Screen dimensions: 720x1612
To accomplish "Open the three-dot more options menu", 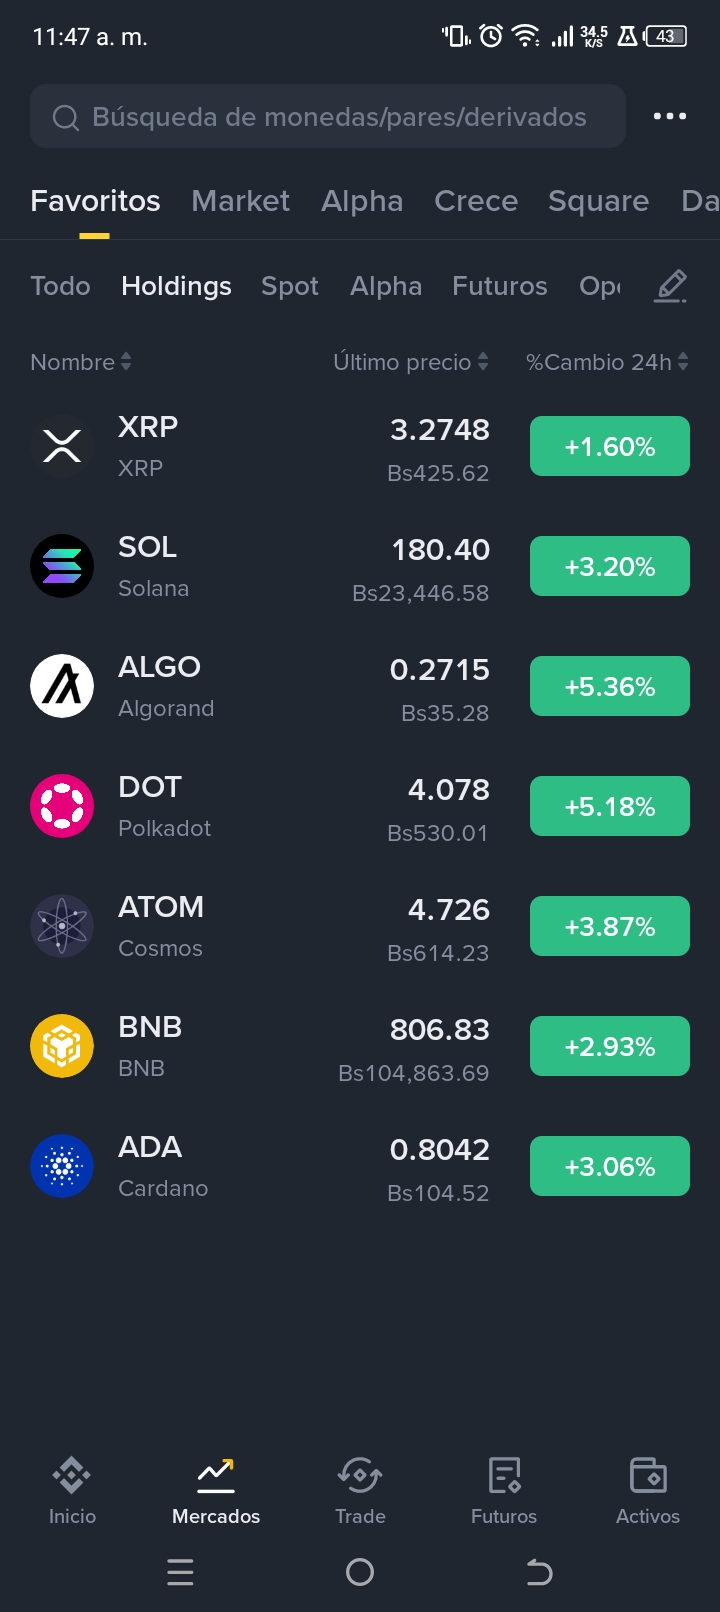I will coord(669,116).
